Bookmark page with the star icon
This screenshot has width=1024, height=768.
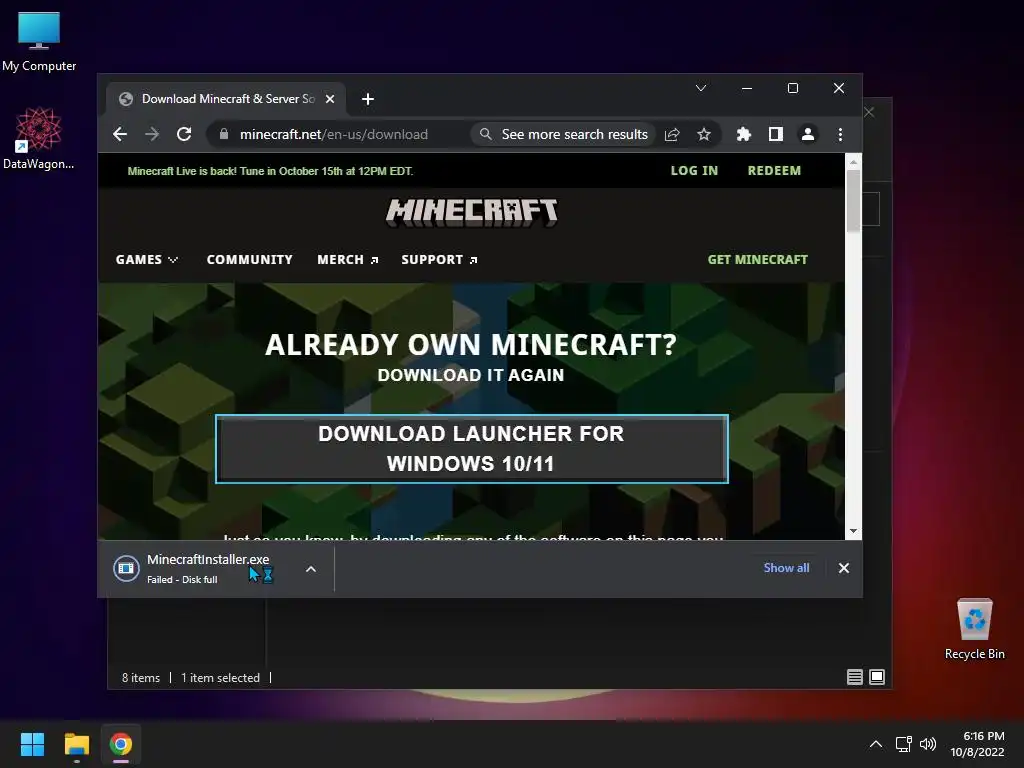pyautogui.click(x=703, y=135)
